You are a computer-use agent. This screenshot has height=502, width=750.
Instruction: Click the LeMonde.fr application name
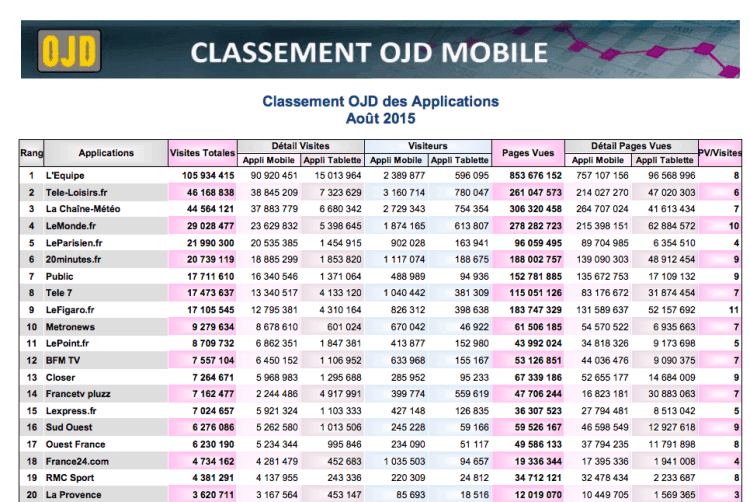pyautogui.click(x=72, y=226)
